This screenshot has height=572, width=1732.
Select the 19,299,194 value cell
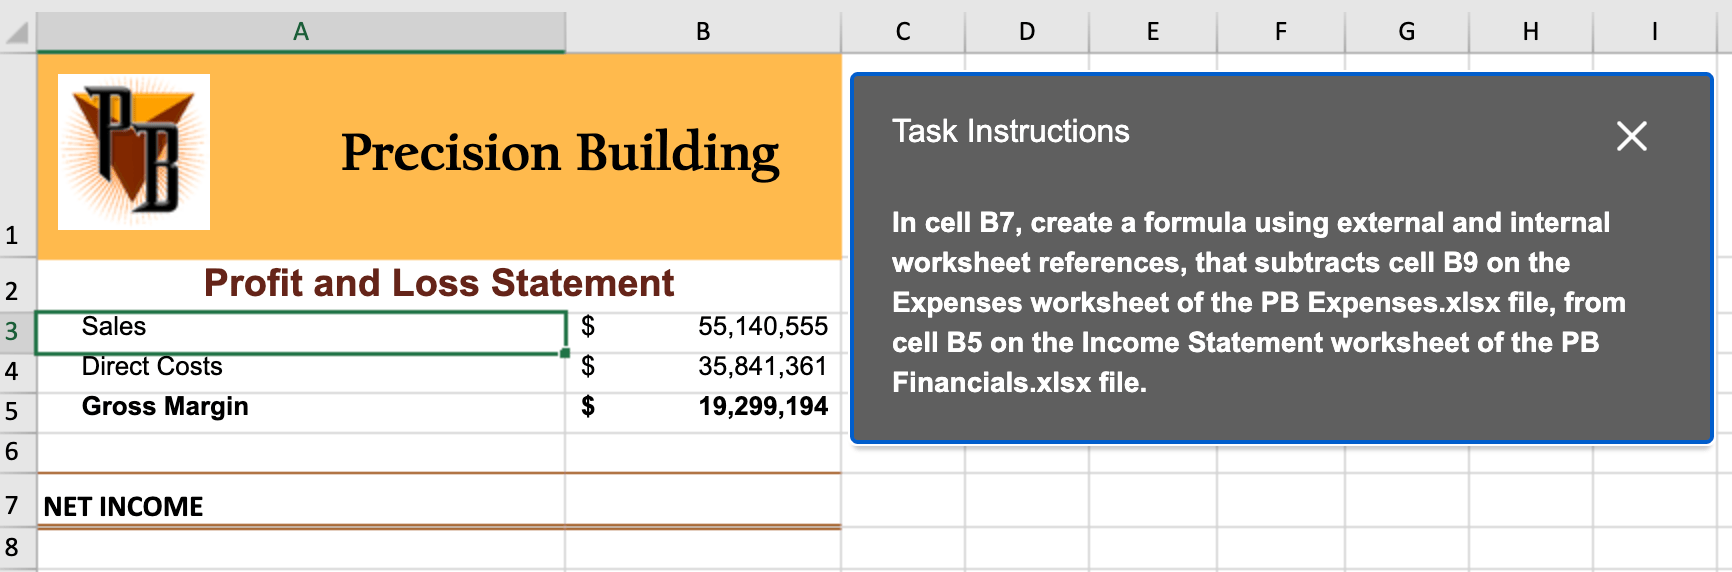point(703,412)
